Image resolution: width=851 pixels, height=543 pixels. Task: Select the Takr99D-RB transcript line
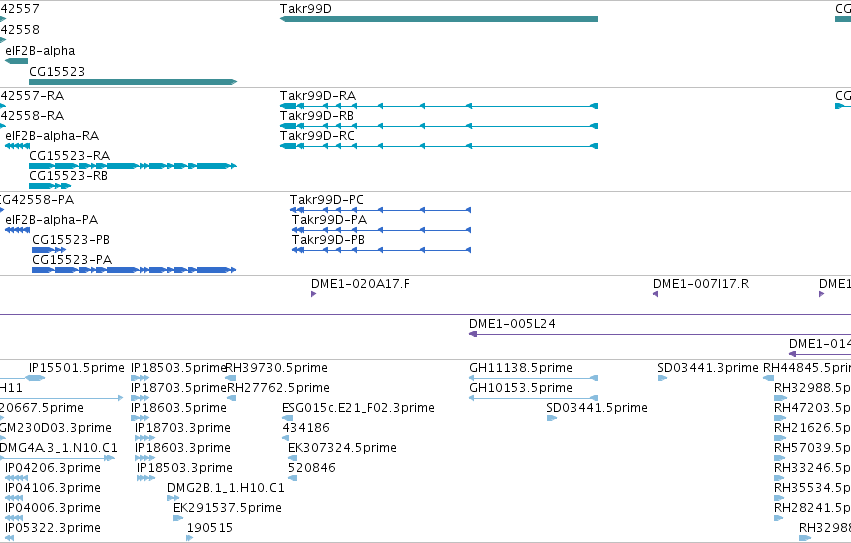(439, 126)
